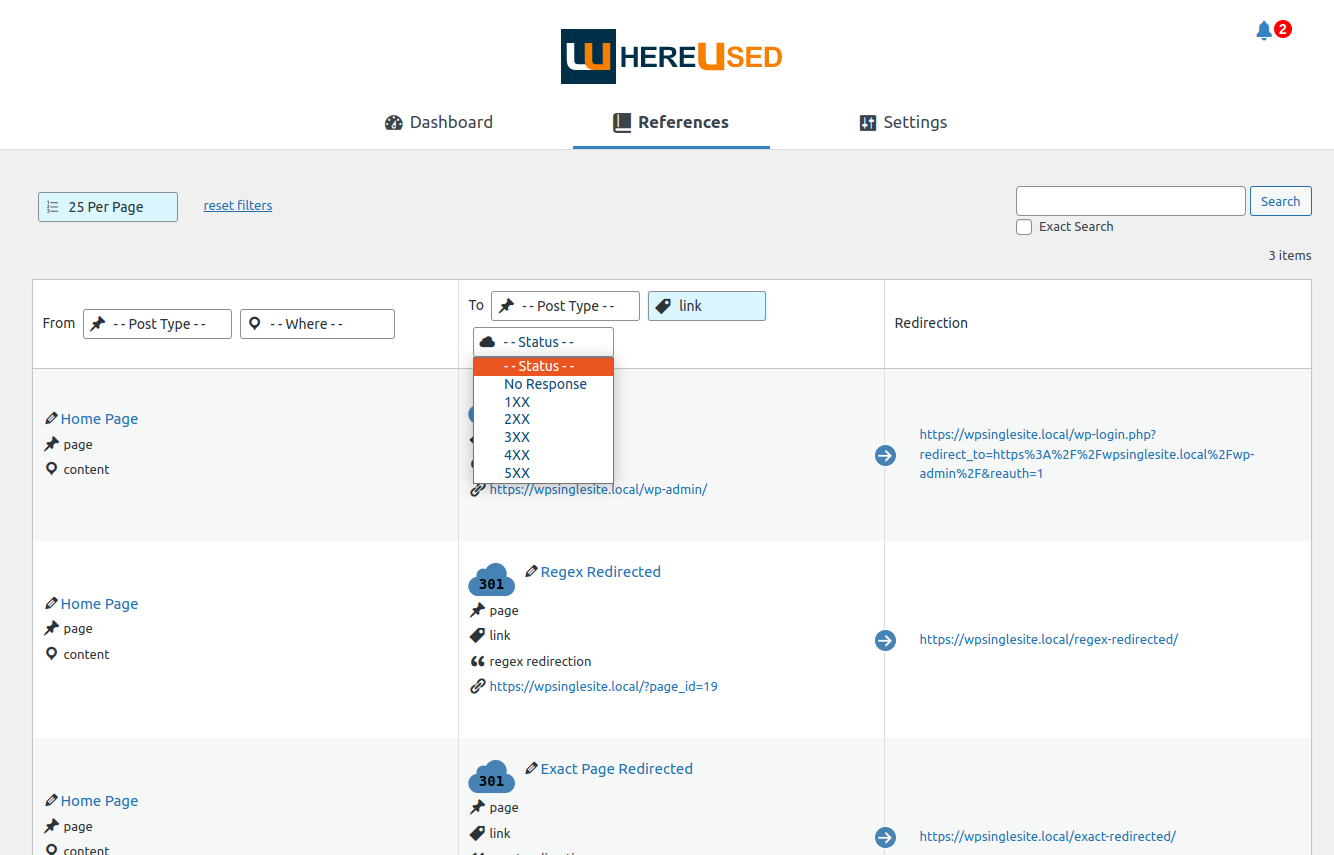Screen dimensions: 1334x855
Task: Click the WhereUsed logo
Action: (x=671, y=56)
